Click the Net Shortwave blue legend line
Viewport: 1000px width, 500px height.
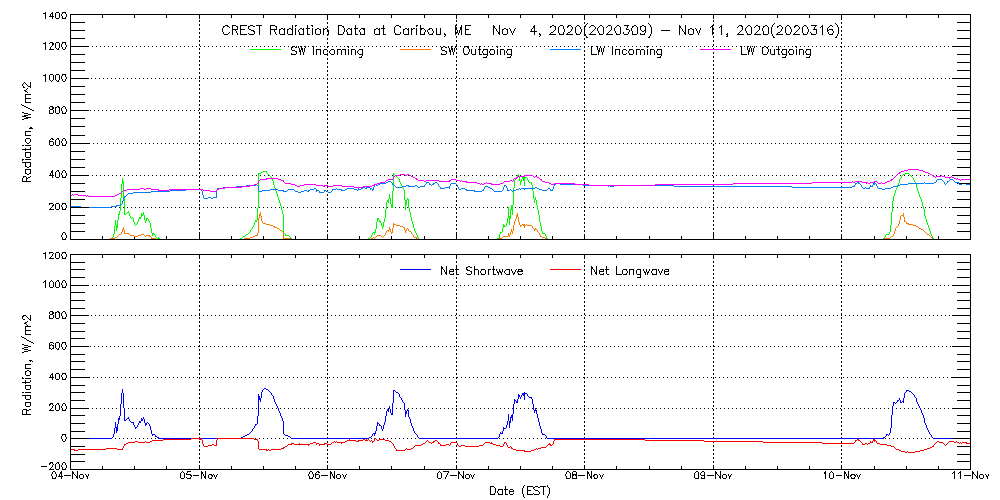416,270
